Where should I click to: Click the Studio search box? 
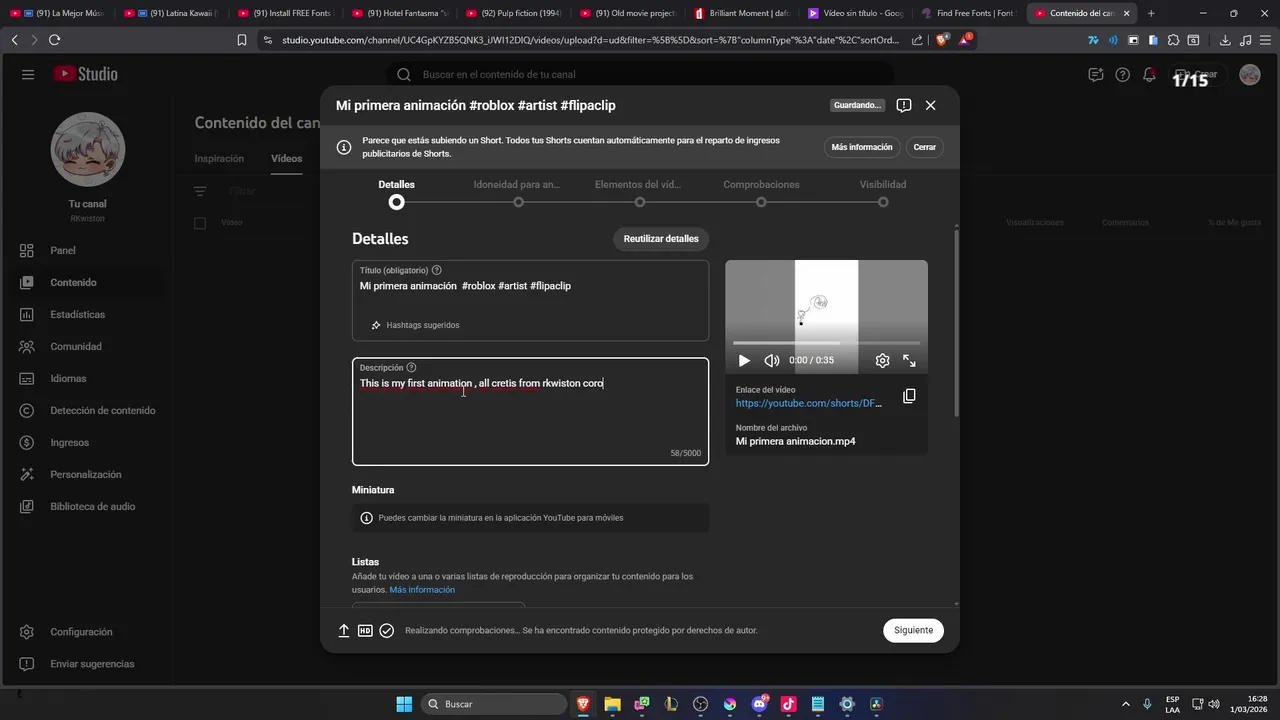tap(640, 74)
